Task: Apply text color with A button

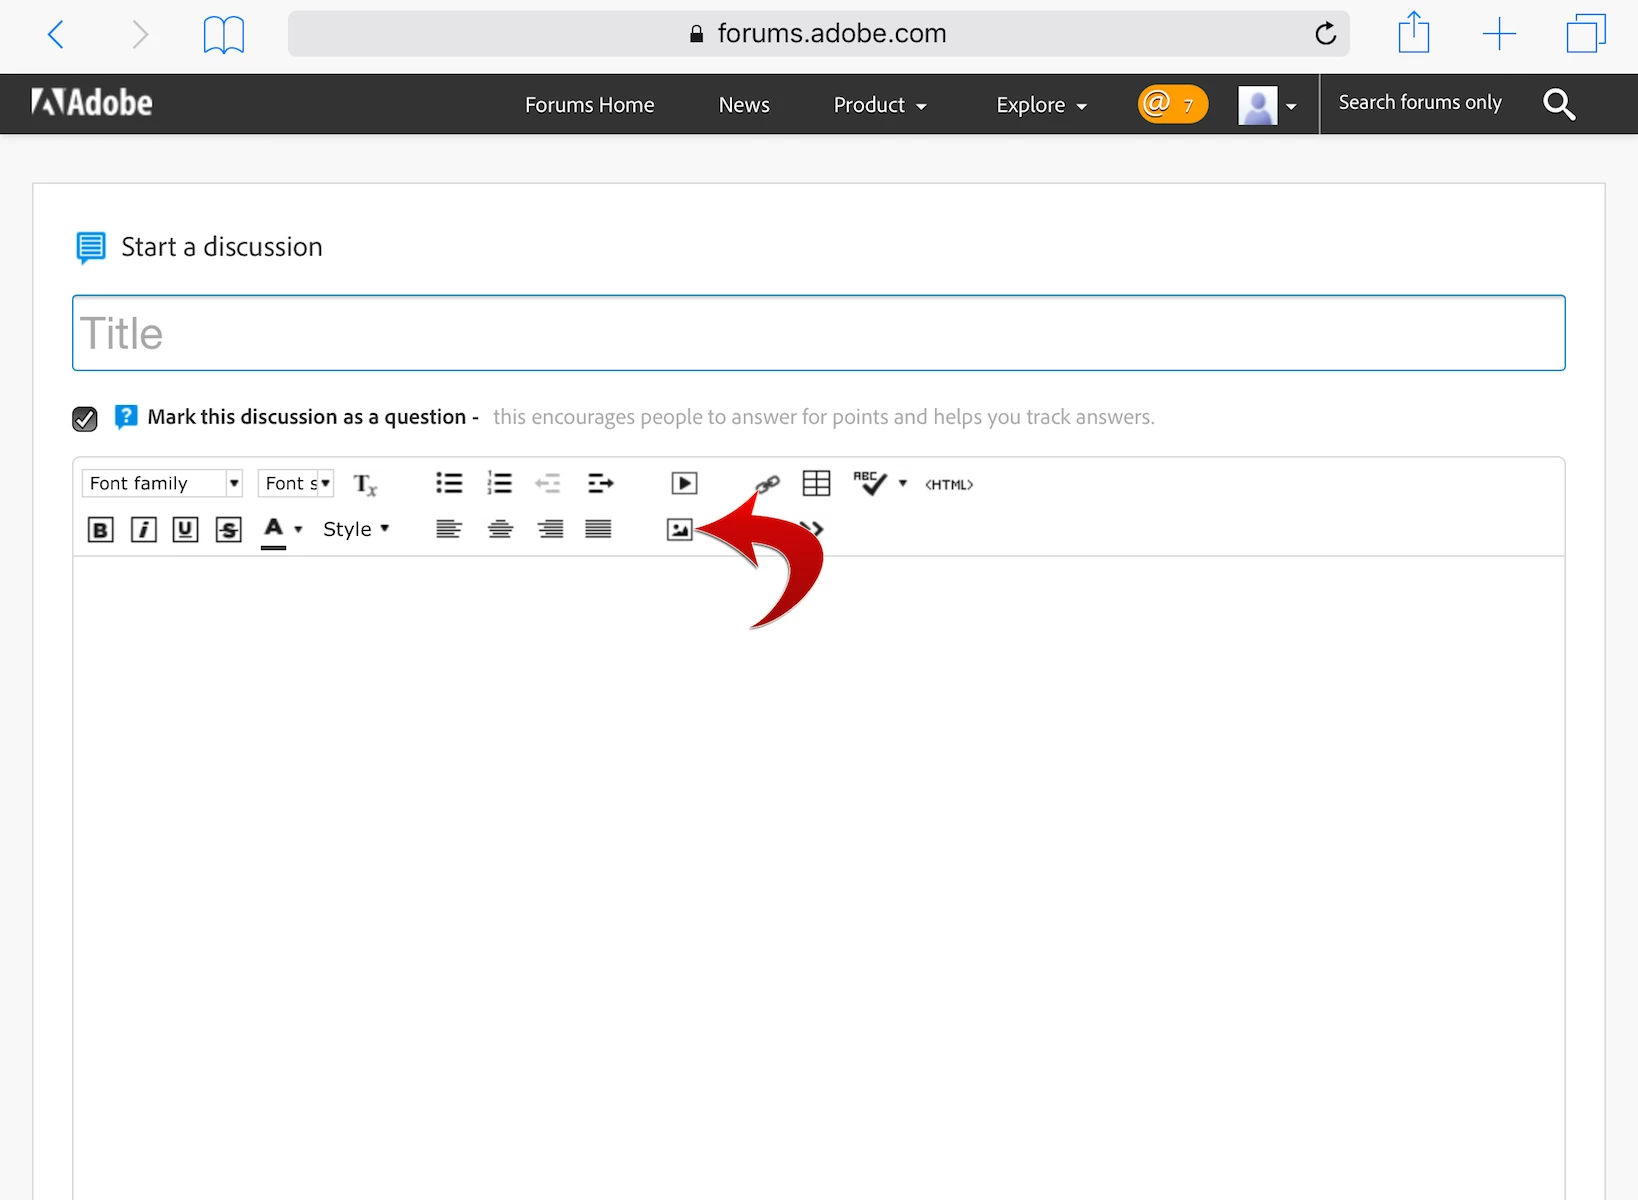Action: pyautogui.click(x=274, y=530)
